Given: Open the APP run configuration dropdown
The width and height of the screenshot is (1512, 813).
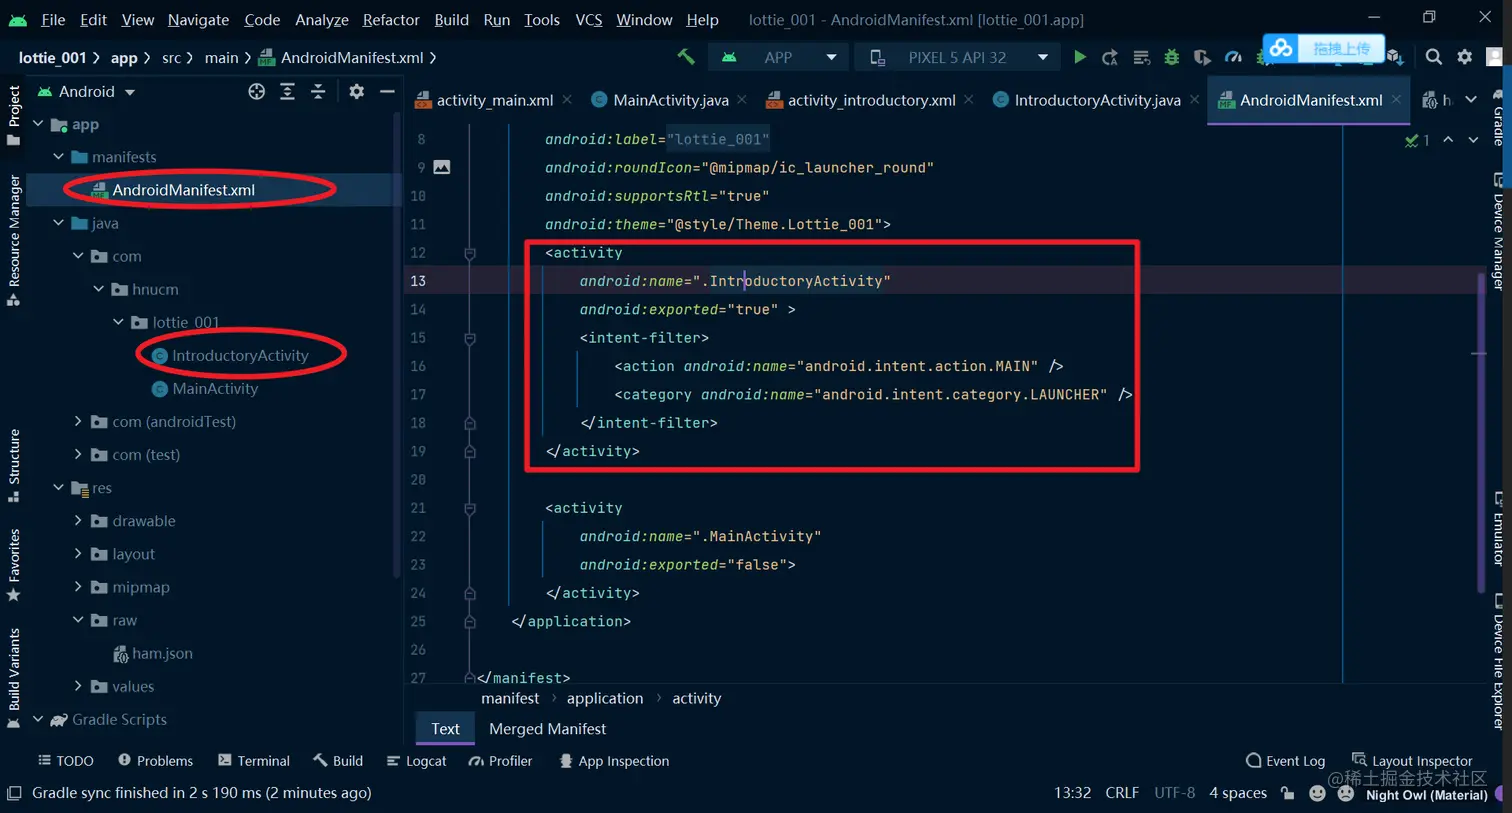Looking at the screenshot, I should pyautogui.click(x=778, y=57).
